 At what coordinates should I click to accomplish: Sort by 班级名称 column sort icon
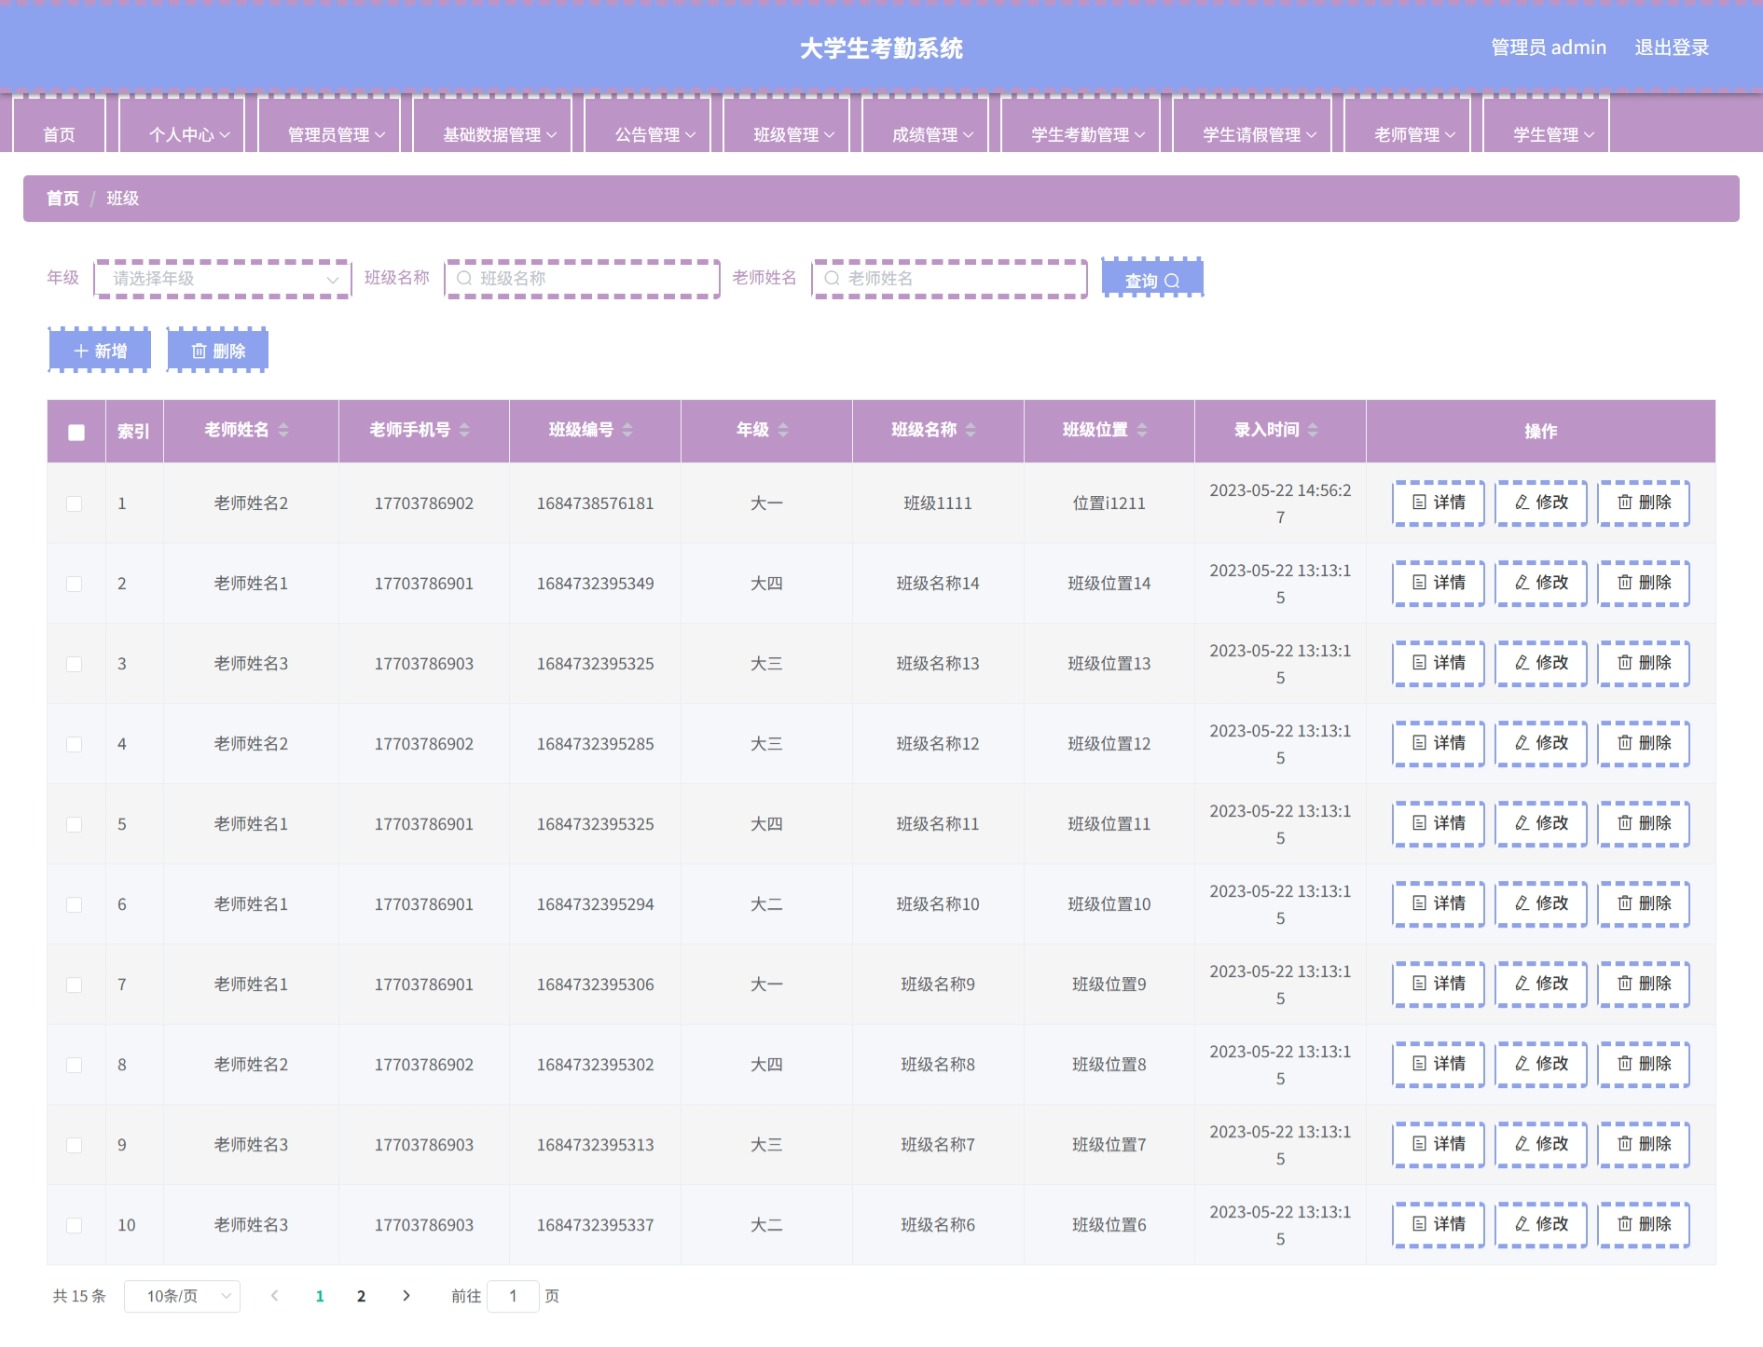[x=971, y=430]
